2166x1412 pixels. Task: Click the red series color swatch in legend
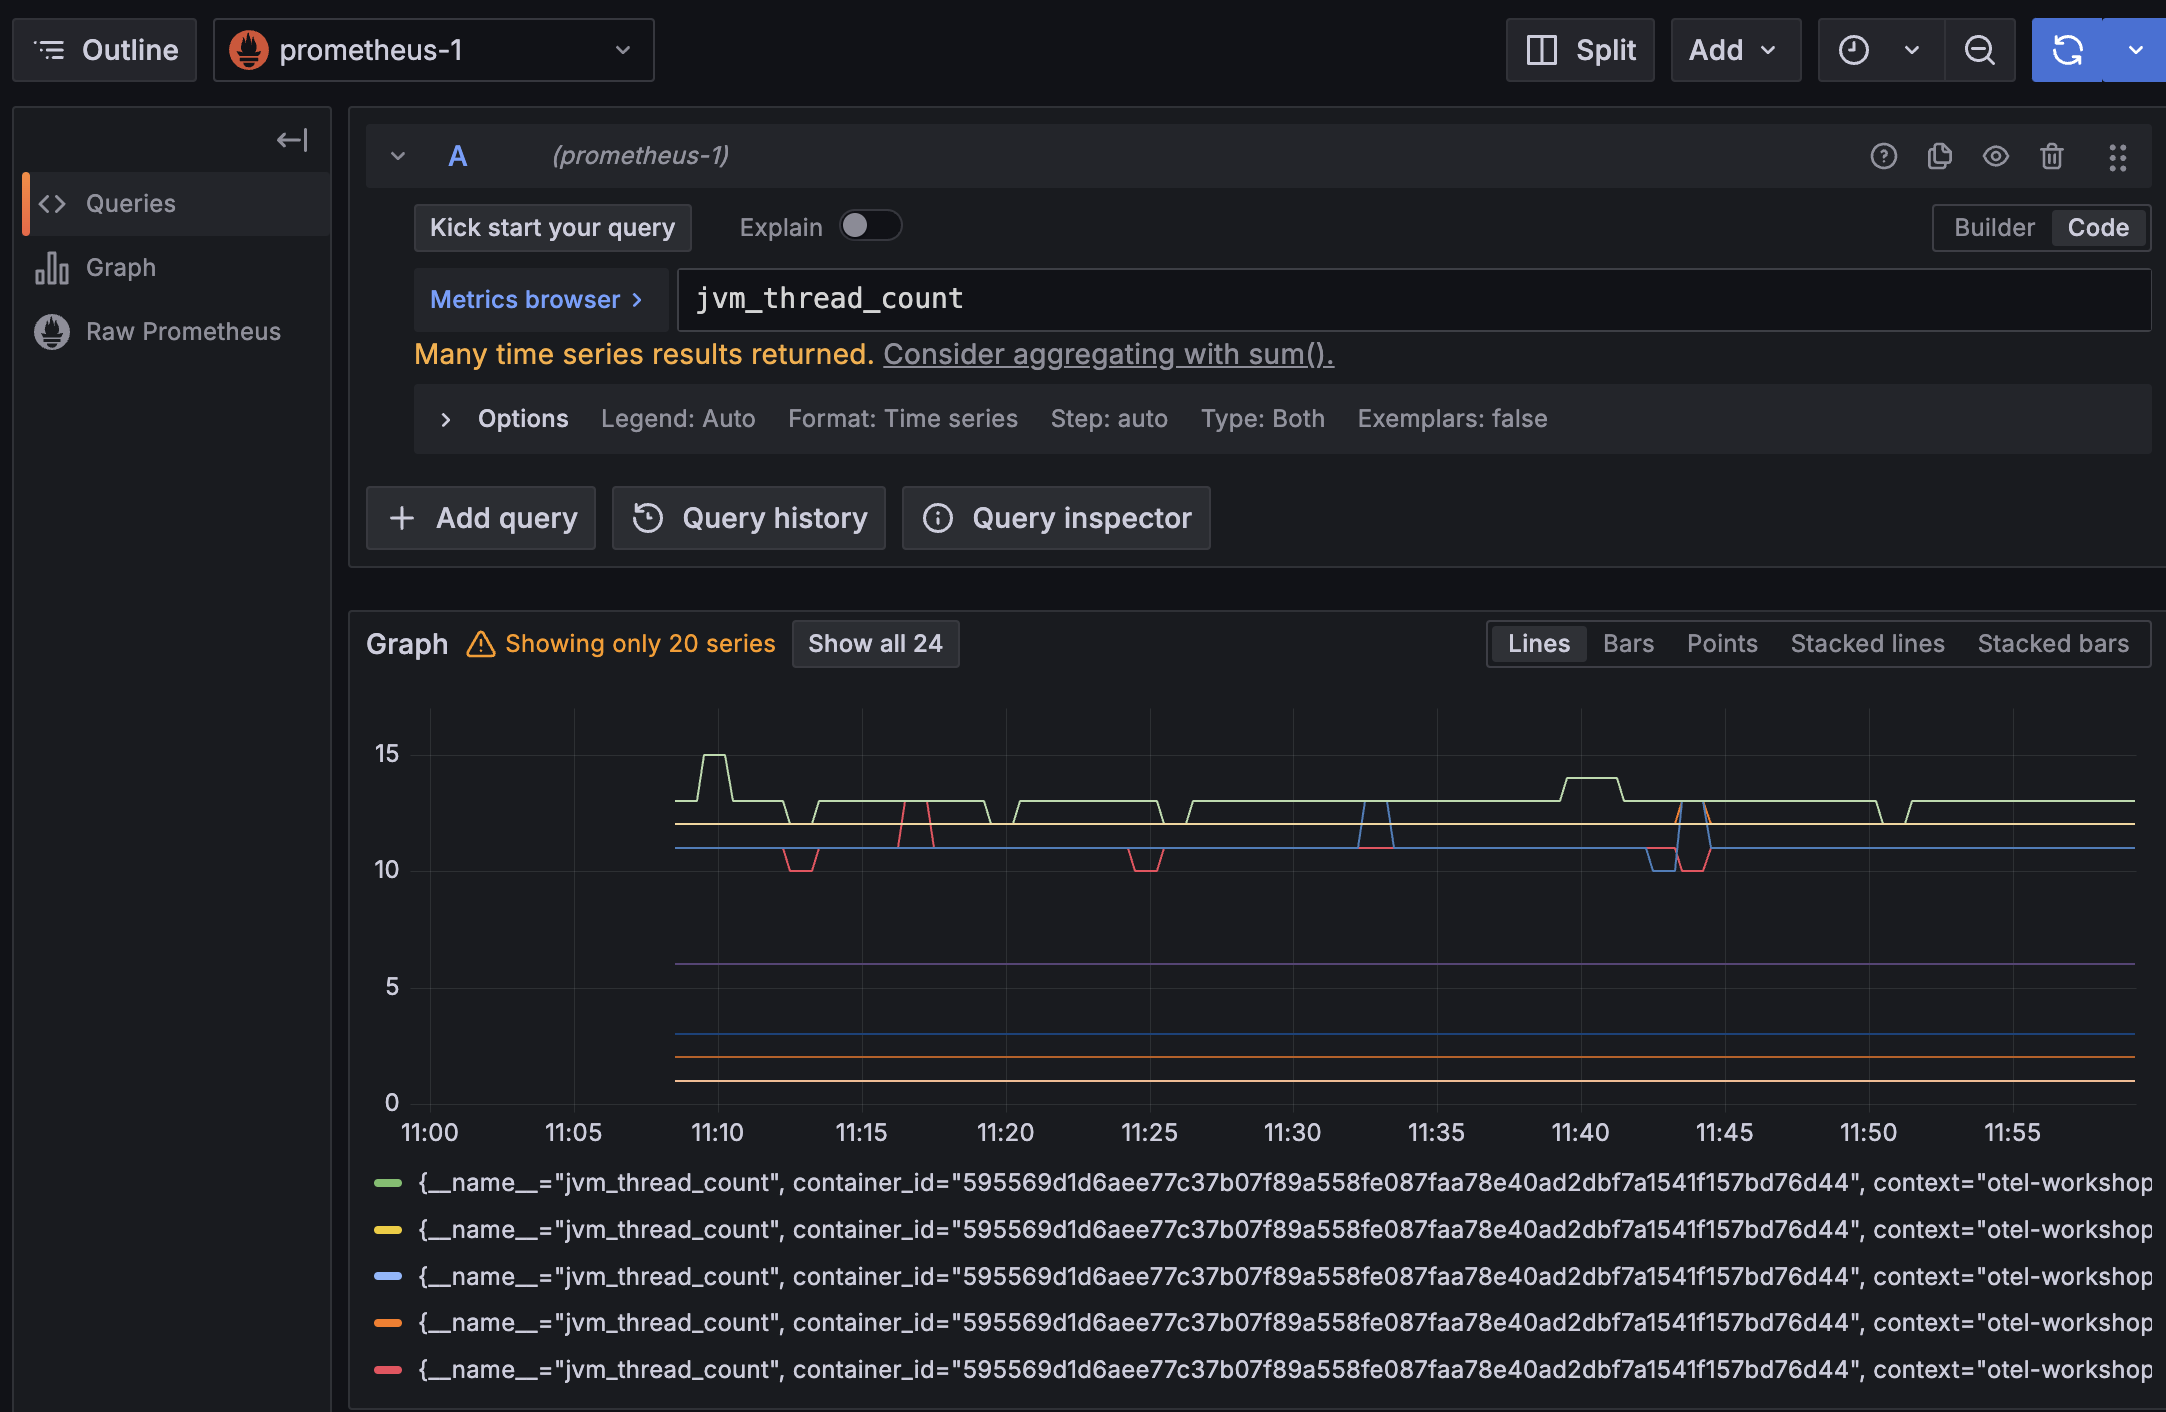tap(388, 1370)
